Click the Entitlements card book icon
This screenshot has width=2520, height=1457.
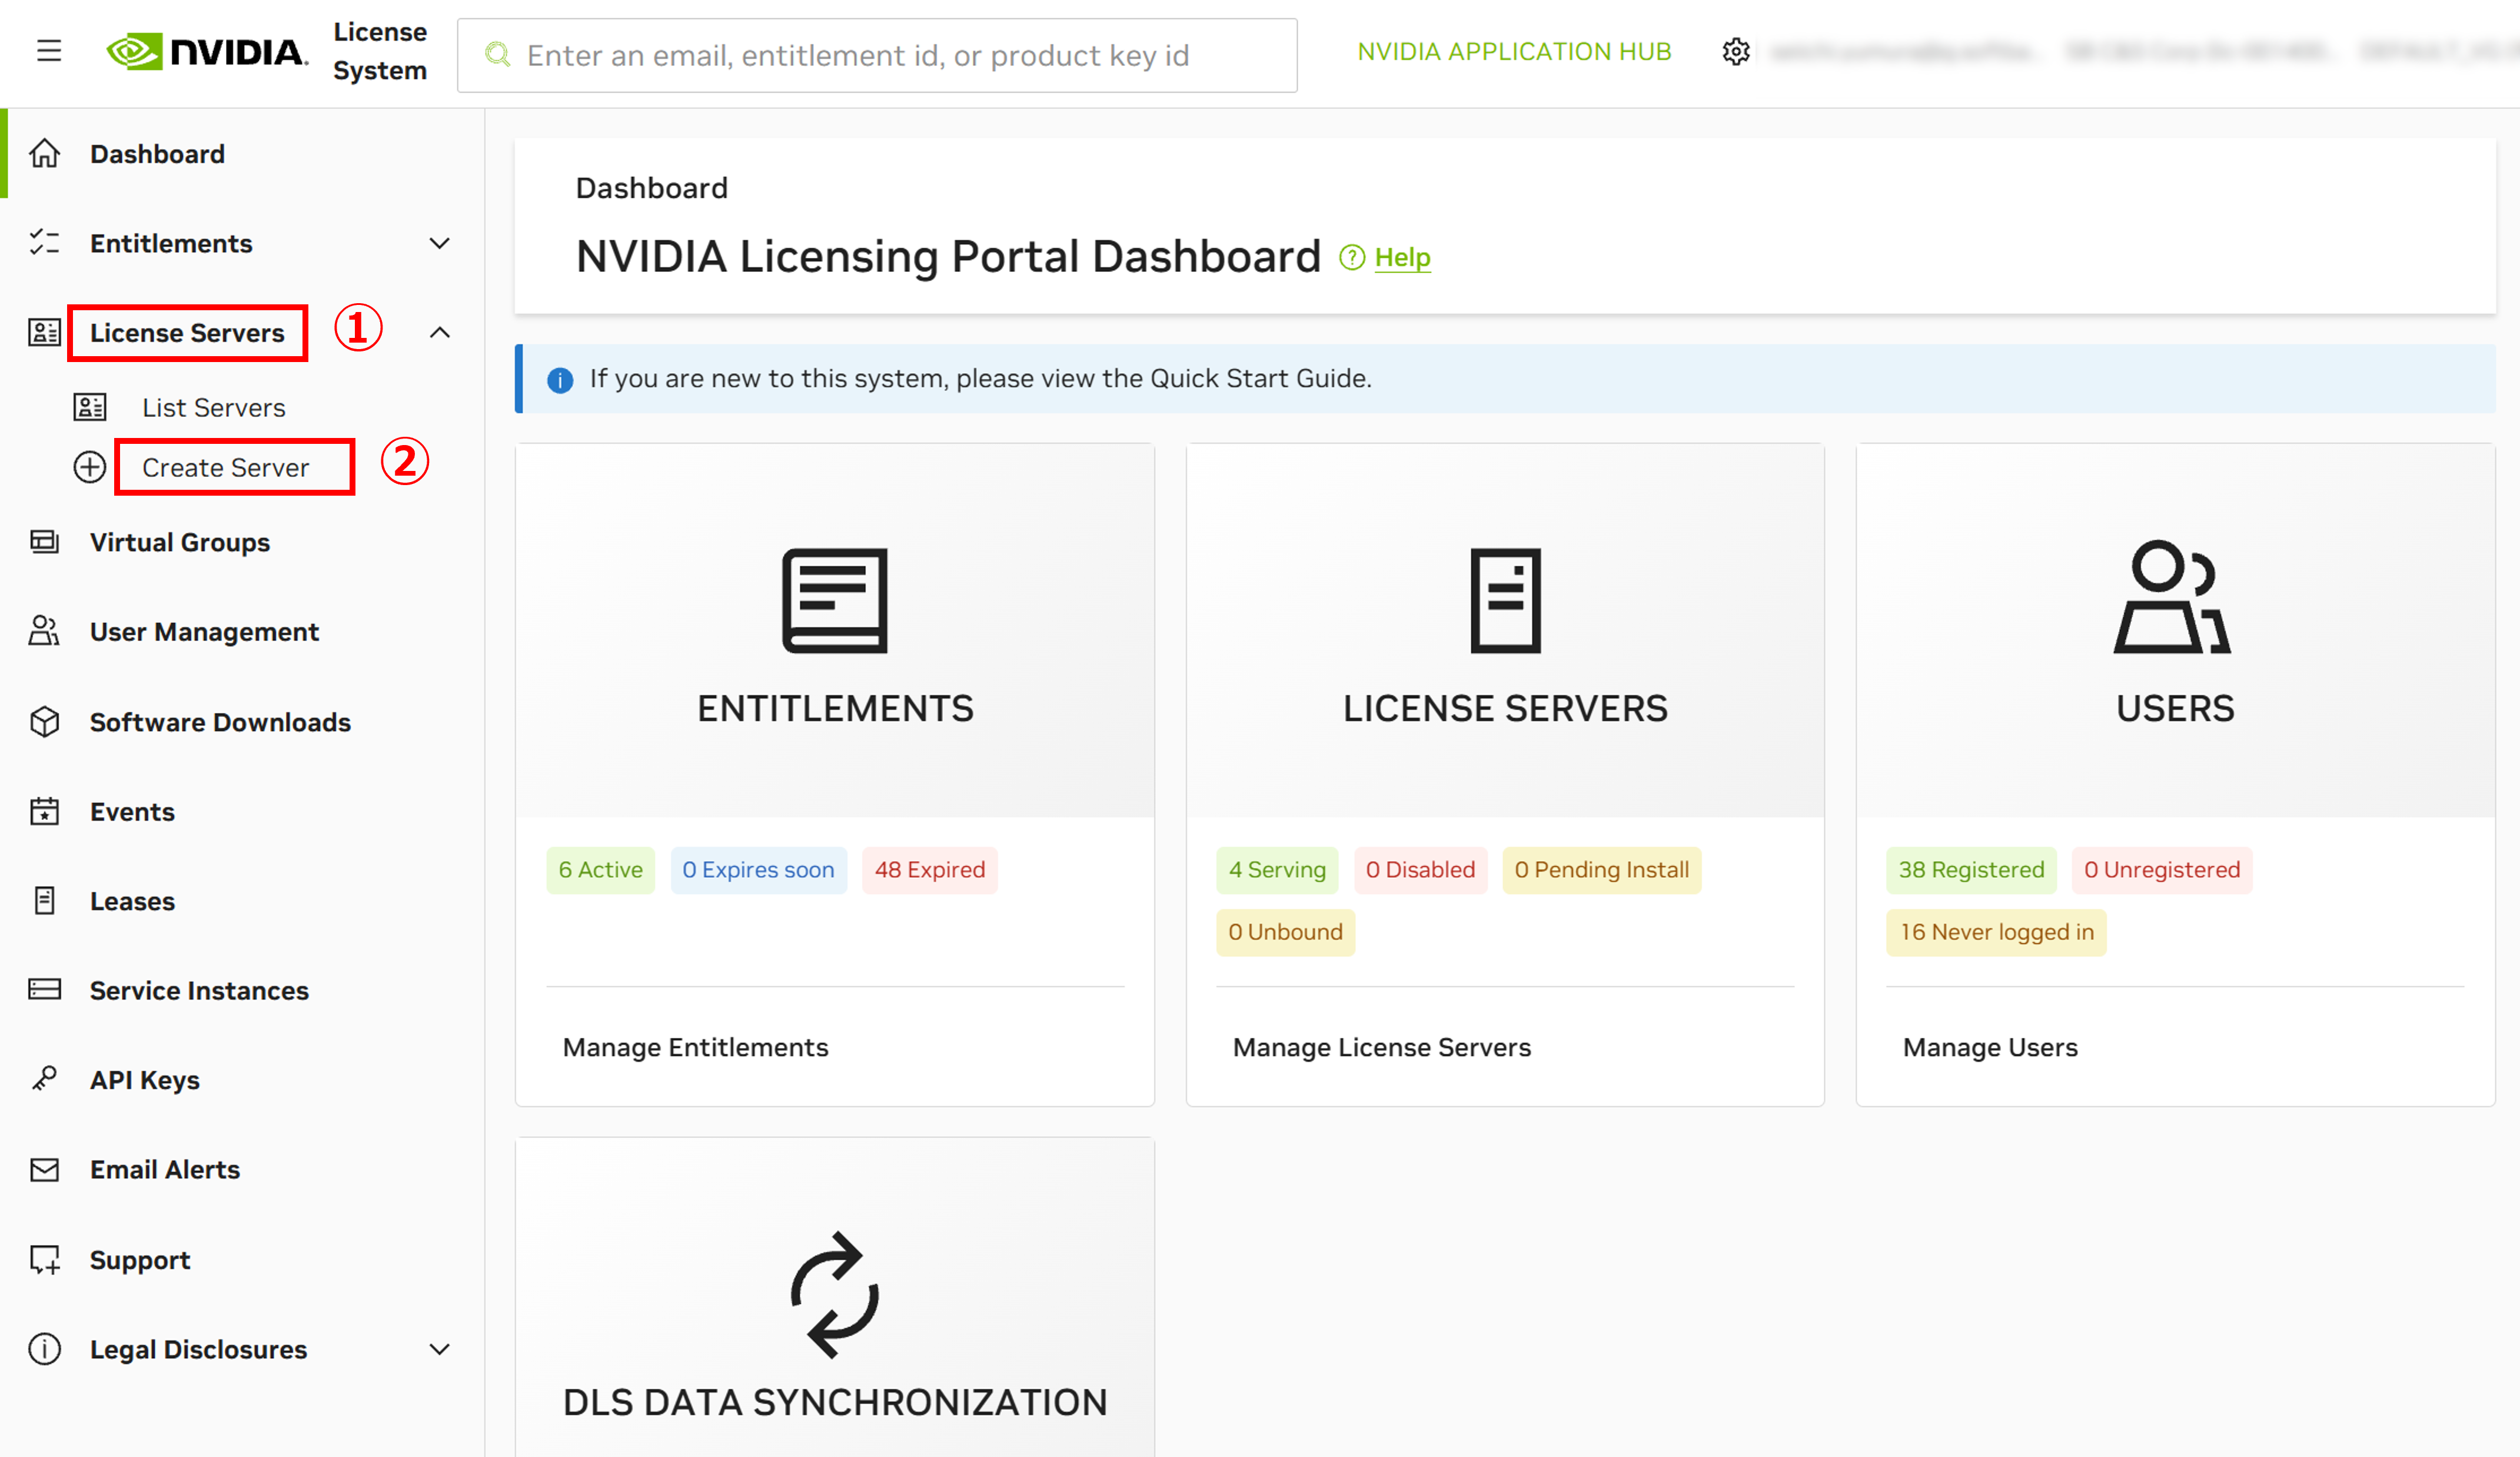tap(835, 601)
